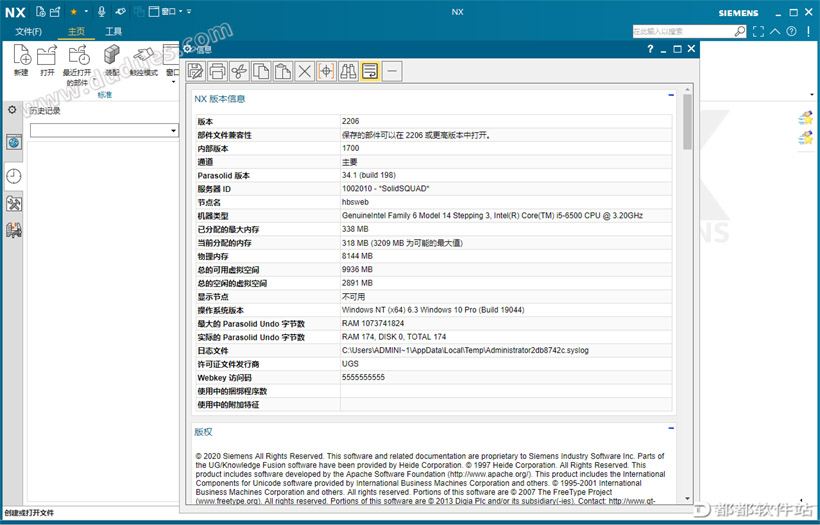Screen dimensions: 820x525
Task: Click the gear icon in 信息 title bar
Action: pos(188,49)
